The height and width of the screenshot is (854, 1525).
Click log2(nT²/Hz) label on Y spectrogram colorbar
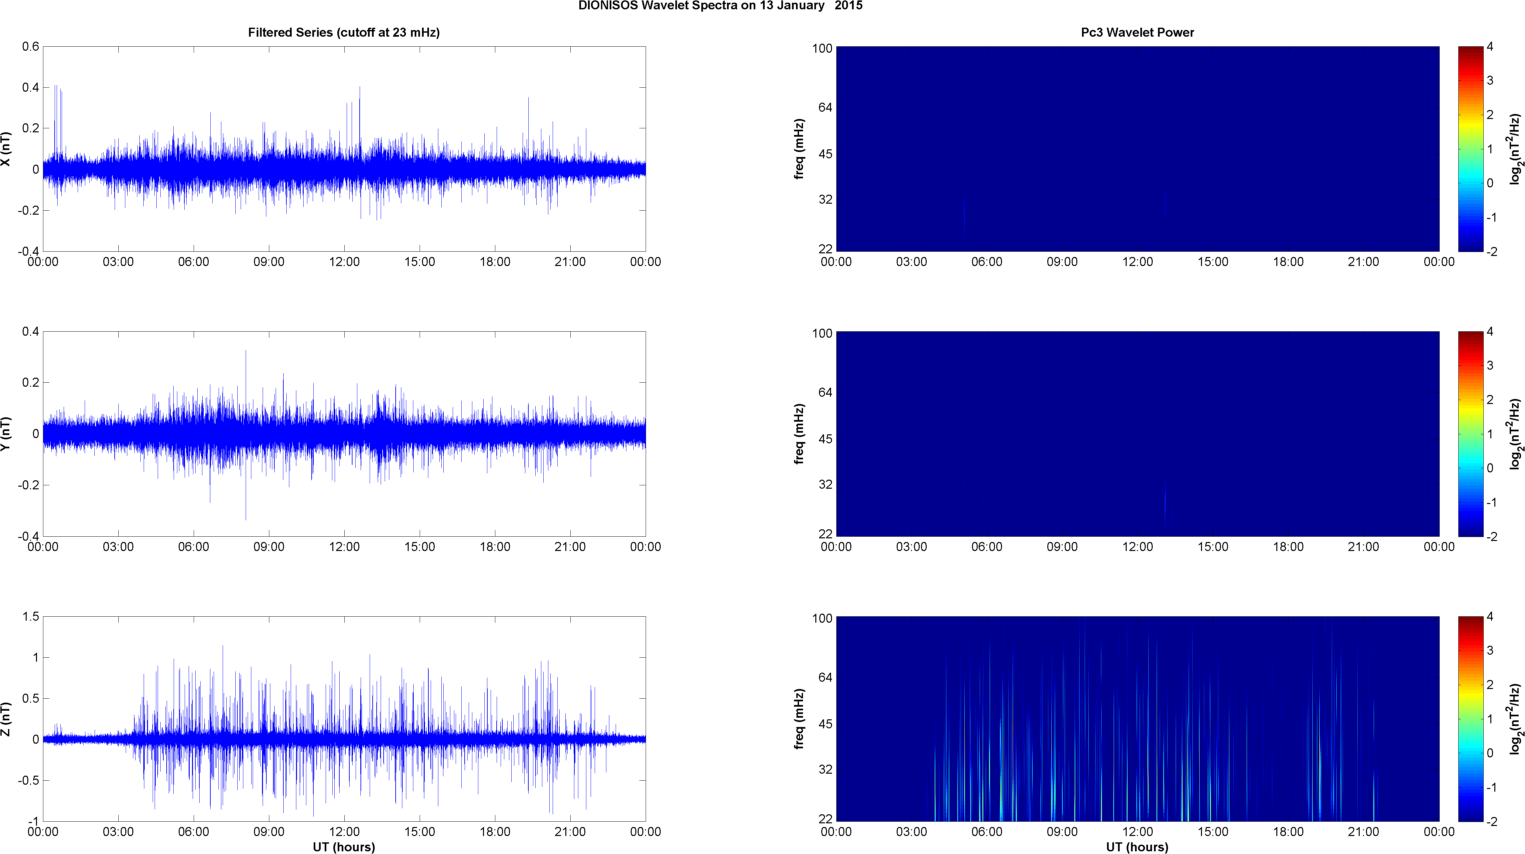pos(1516,434)
